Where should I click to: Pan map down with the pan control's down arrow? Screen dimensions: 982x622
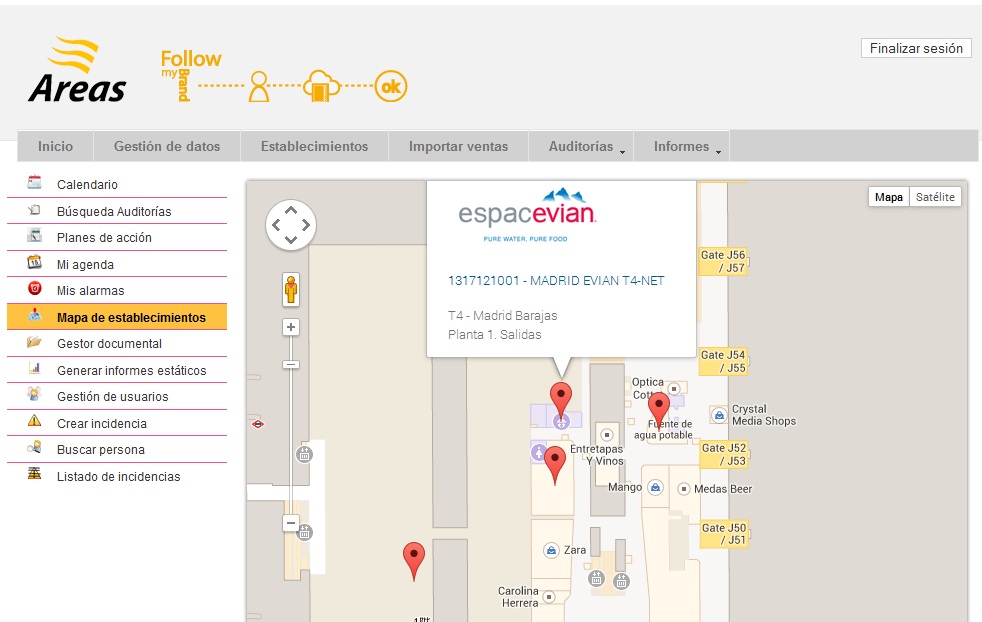[291, 239]
